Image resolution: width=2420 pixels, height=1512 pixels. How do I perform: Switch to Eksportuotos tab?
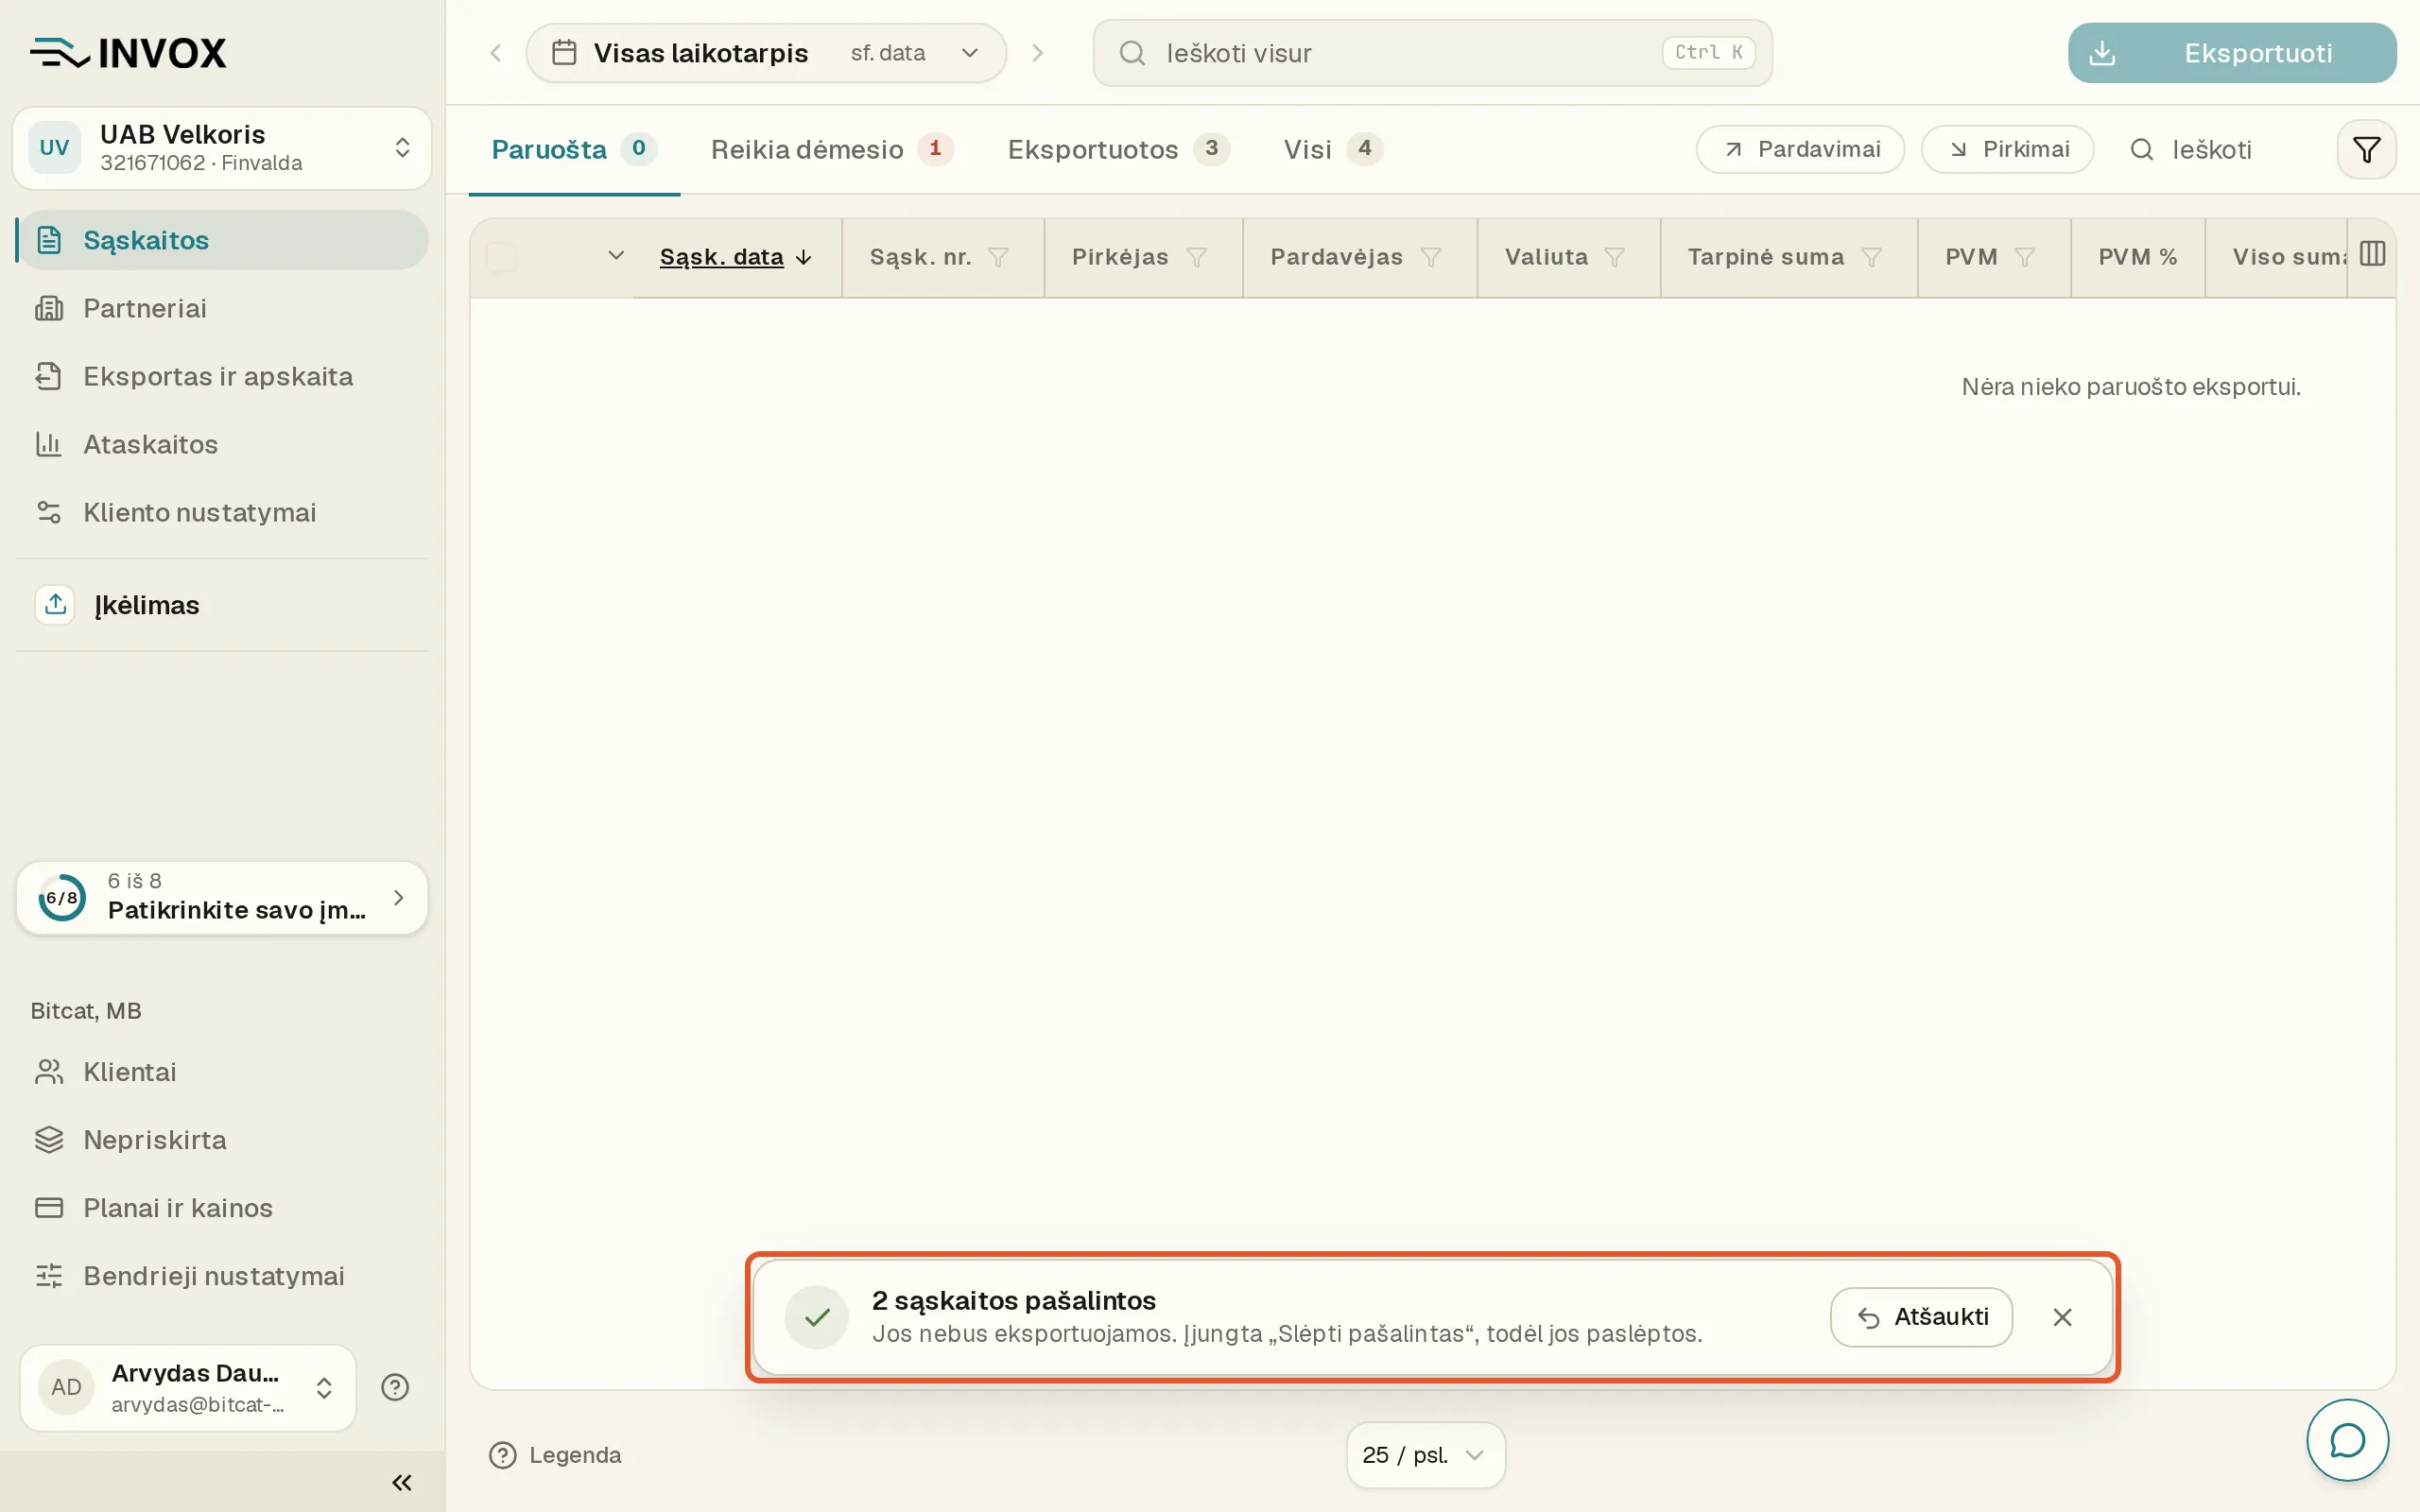point(1118,150)
